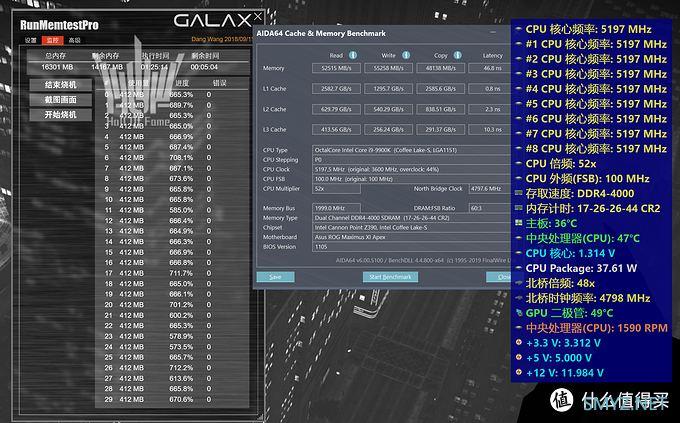Click the DRAM:FSB Ratio field 60:3

490,208
